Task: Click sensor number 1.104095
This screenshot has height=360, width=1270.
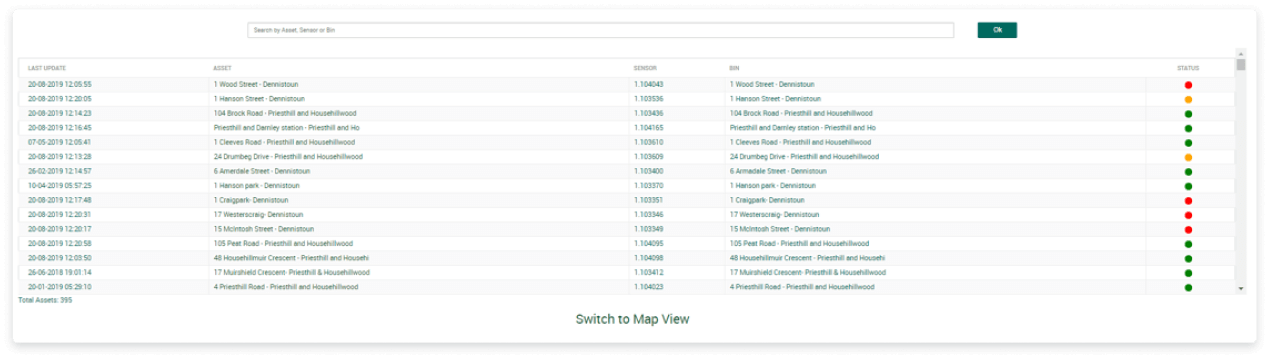Action: tap(649, 243)
